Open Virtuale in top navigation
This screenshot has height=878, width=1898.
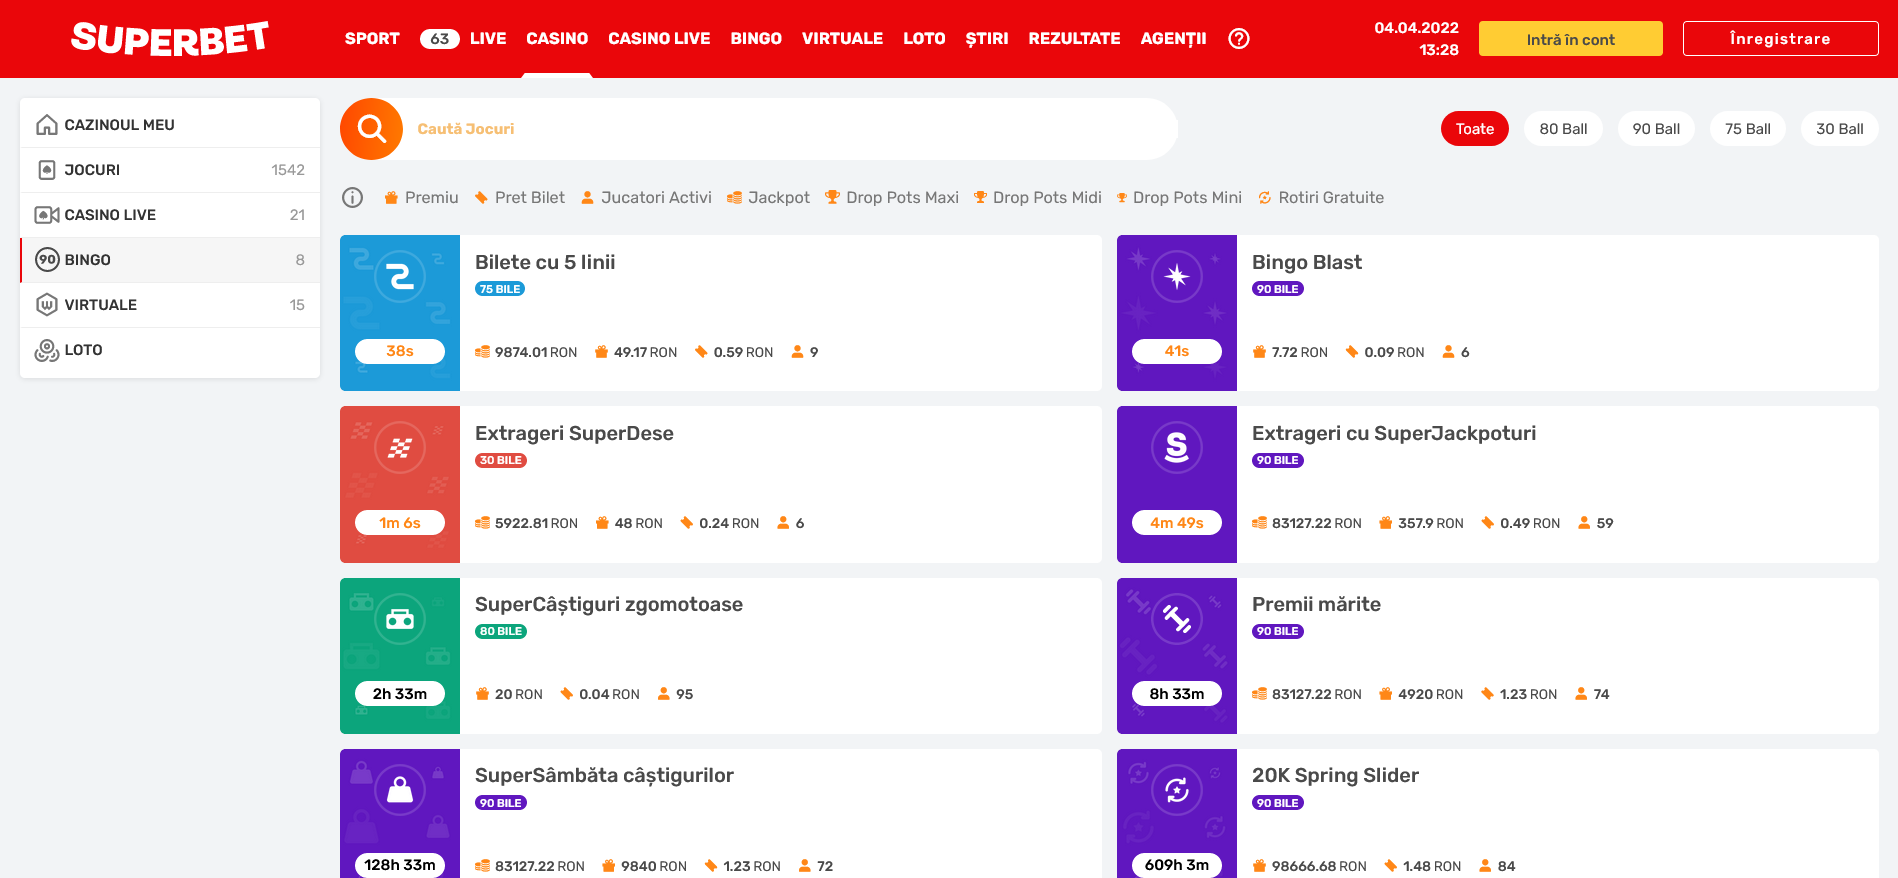click(x=842, y=39)
